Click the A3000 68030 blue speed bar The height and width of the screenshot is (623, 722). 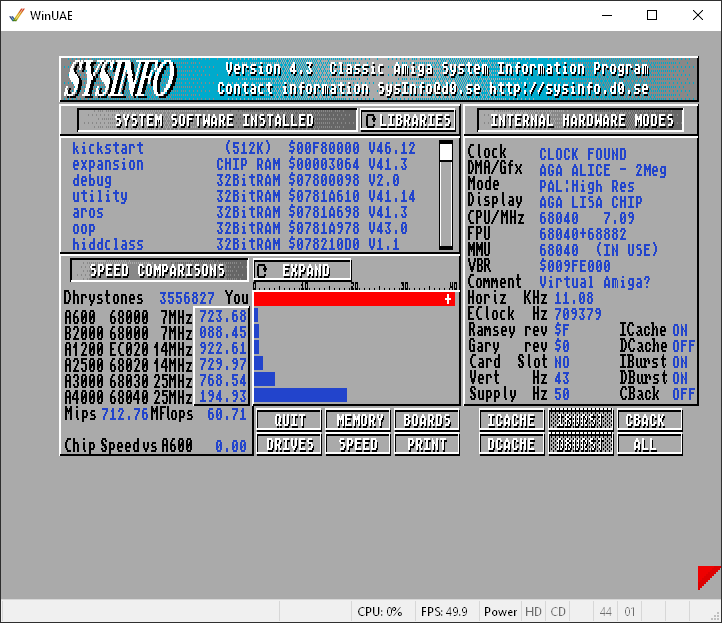pos(264,379)
